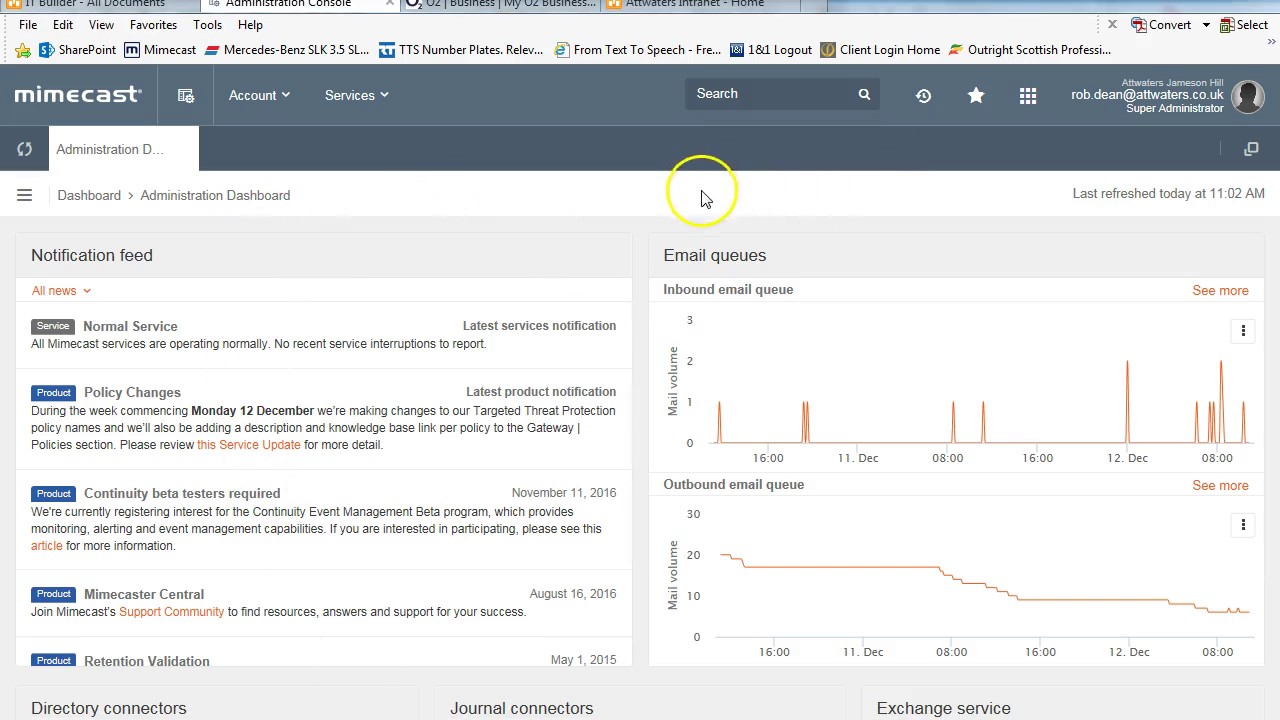Open the Mercedes-Benz SLK bookmark

pos(286,50)
